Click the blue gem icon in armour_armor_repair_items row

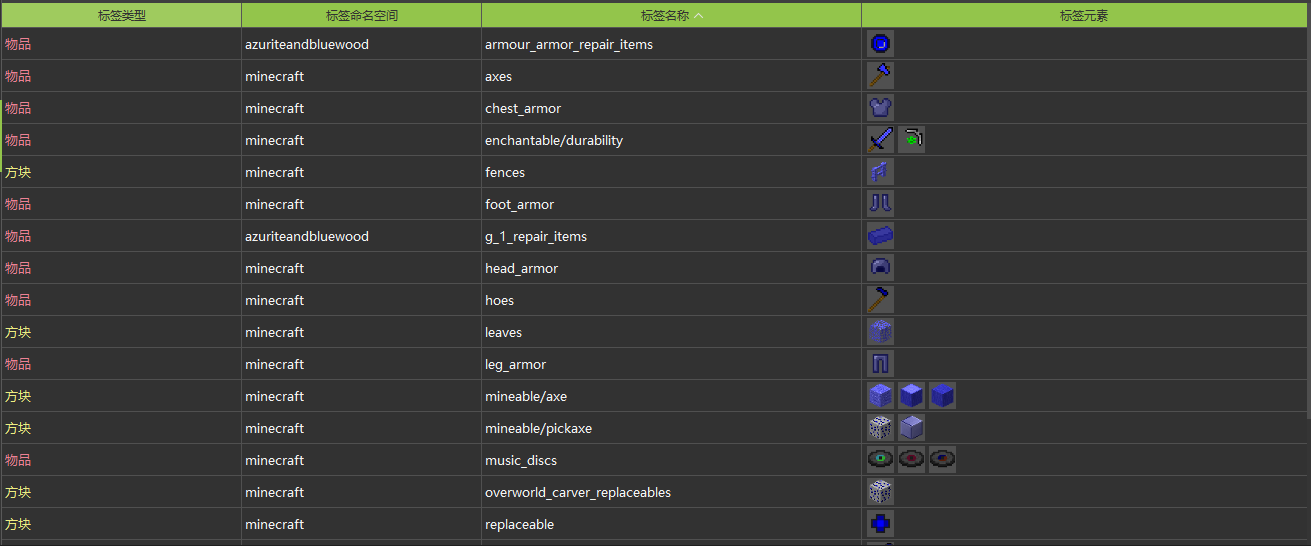pos(880,44)
